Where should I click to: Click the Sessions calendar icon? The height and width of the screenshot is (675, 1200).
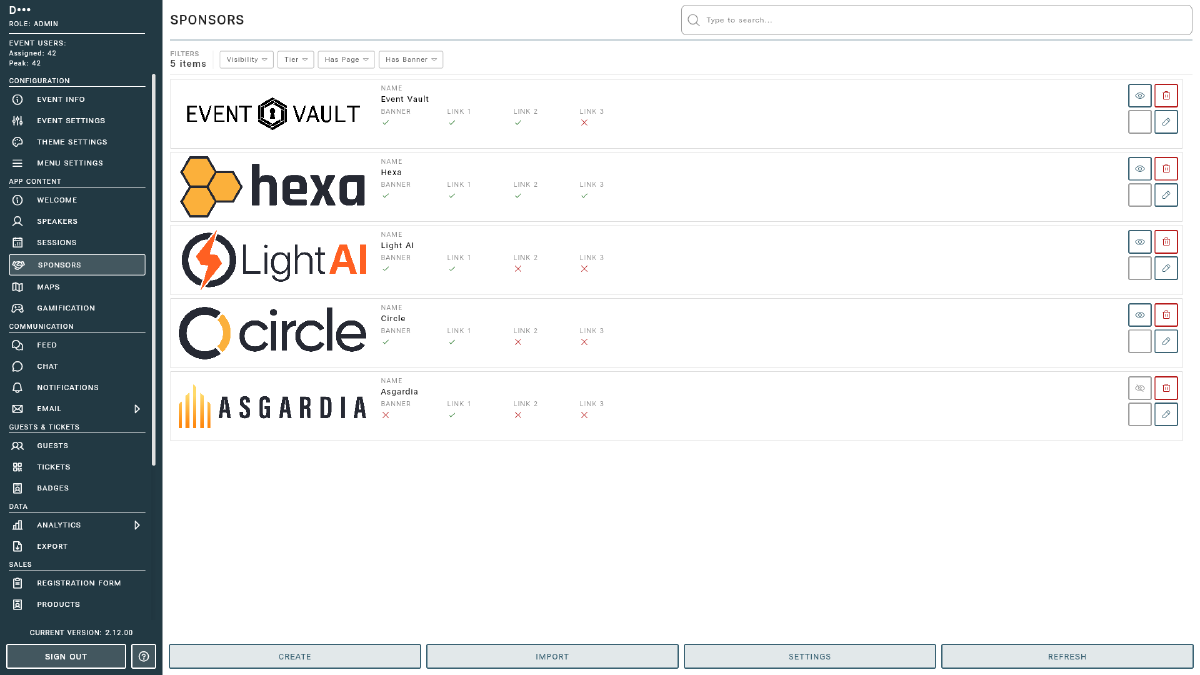coord(17,243)
